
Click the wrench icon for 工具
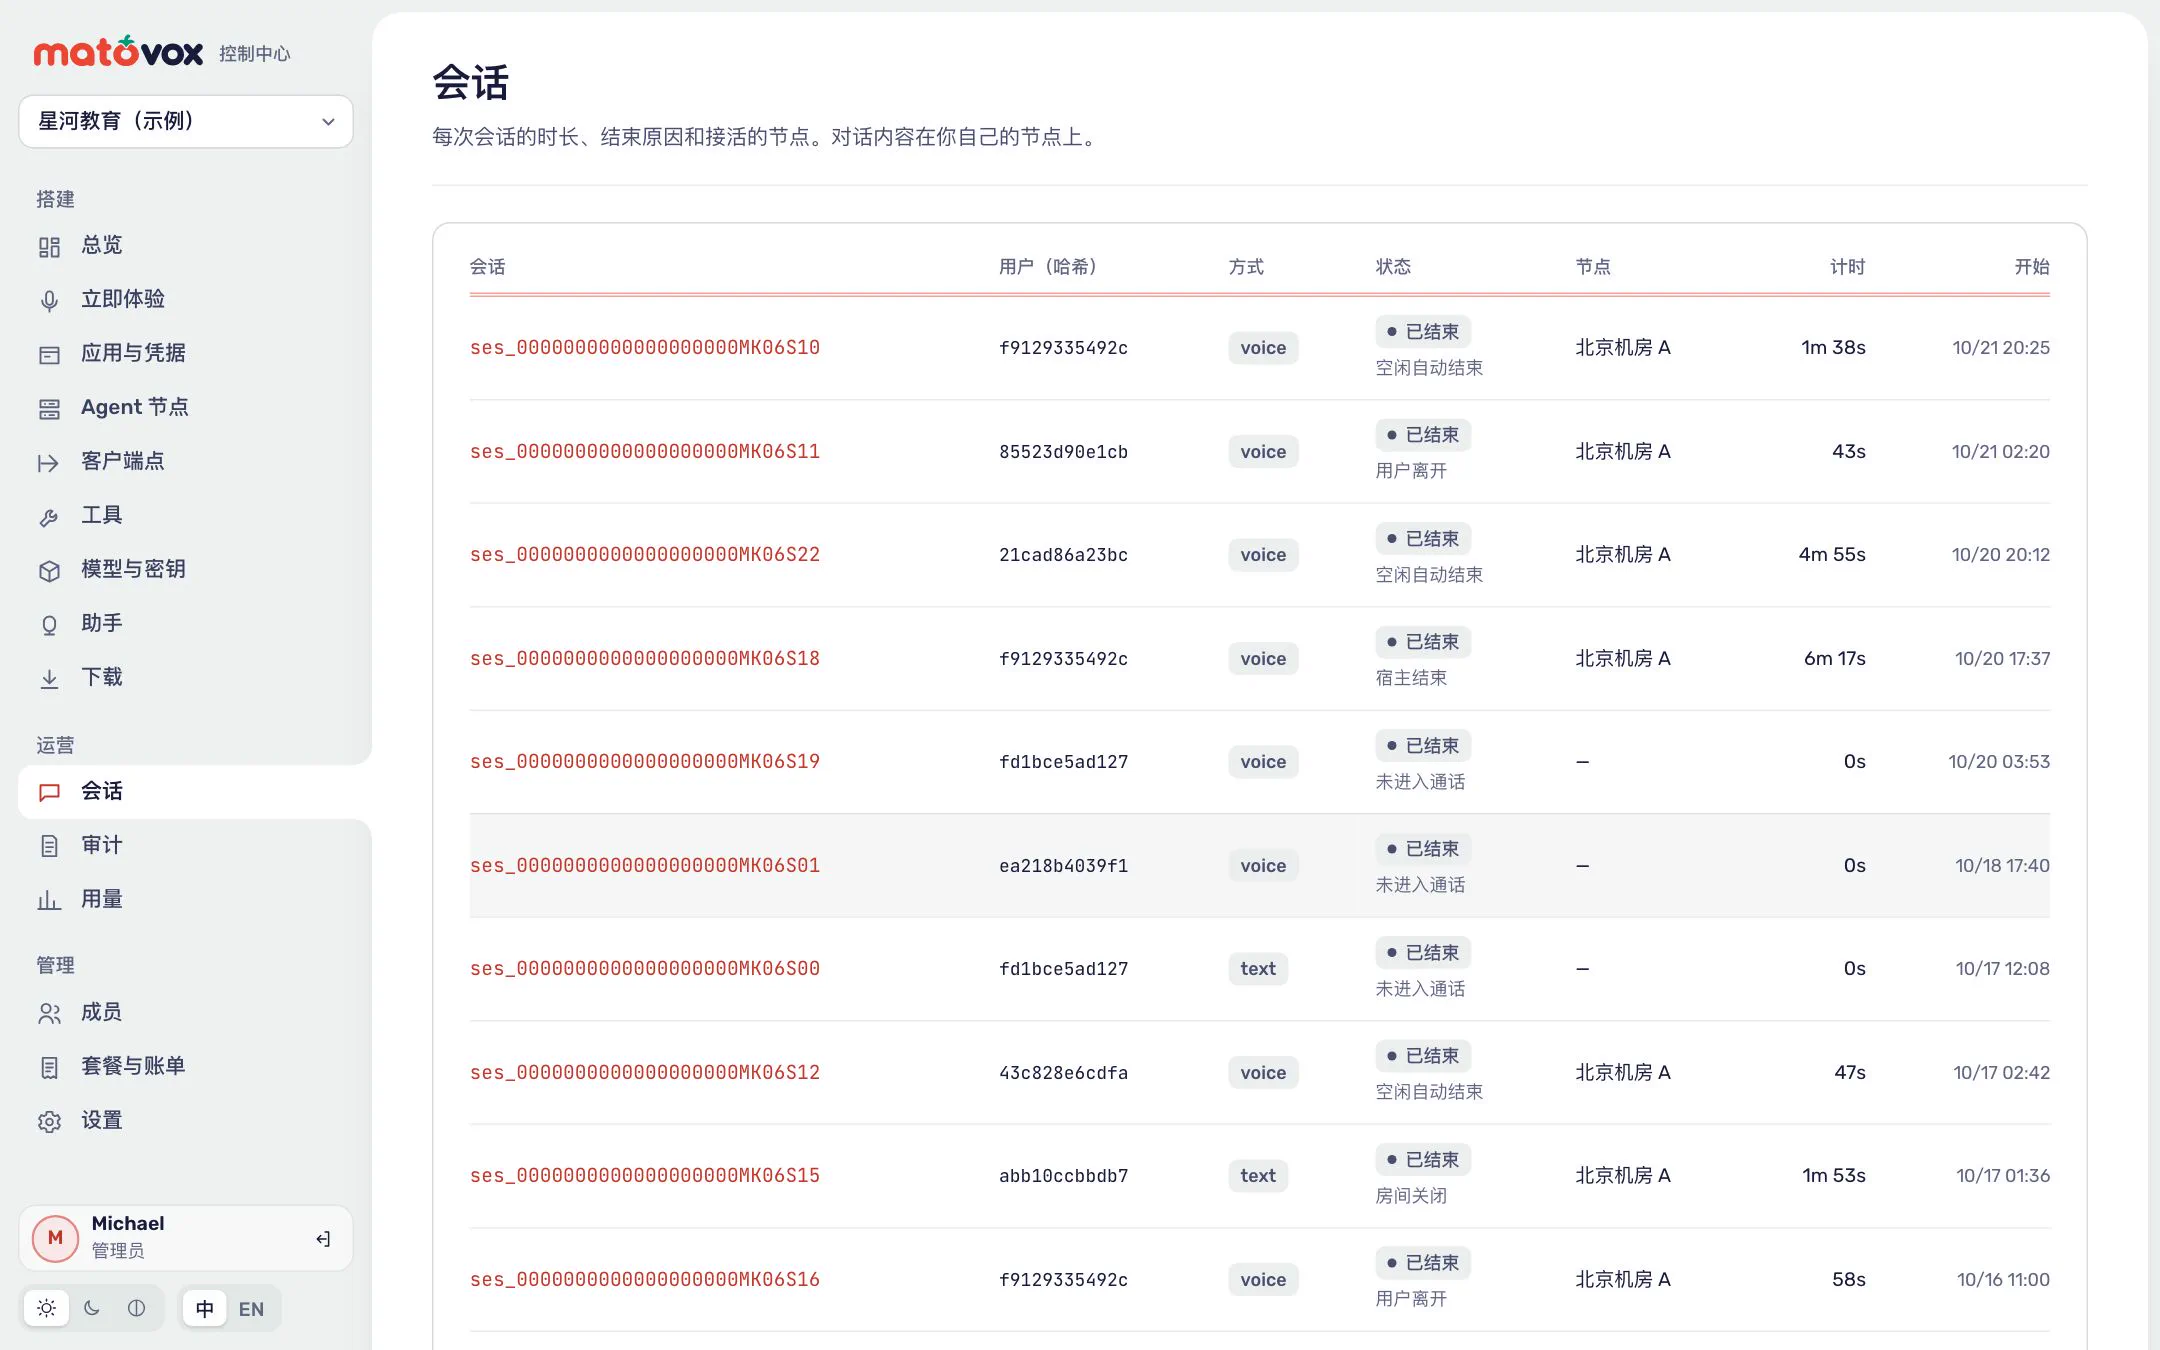(49, 516)
